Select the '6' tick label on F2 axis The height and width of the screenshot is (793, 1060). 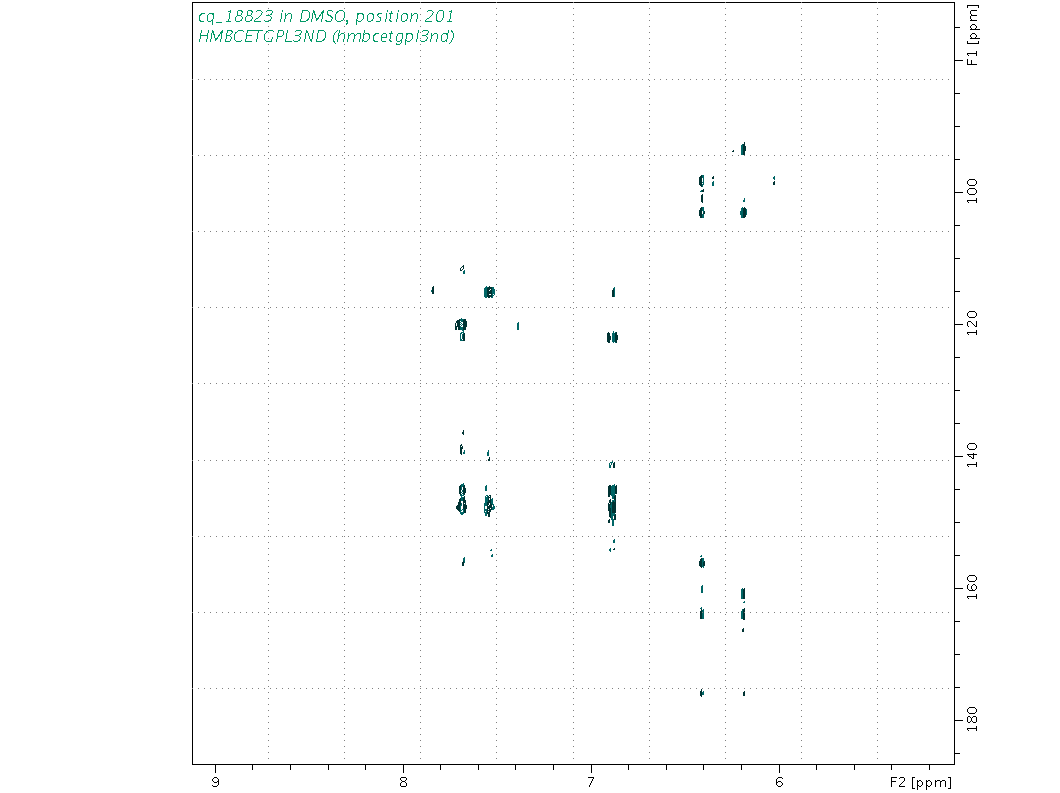pos(779,782)
